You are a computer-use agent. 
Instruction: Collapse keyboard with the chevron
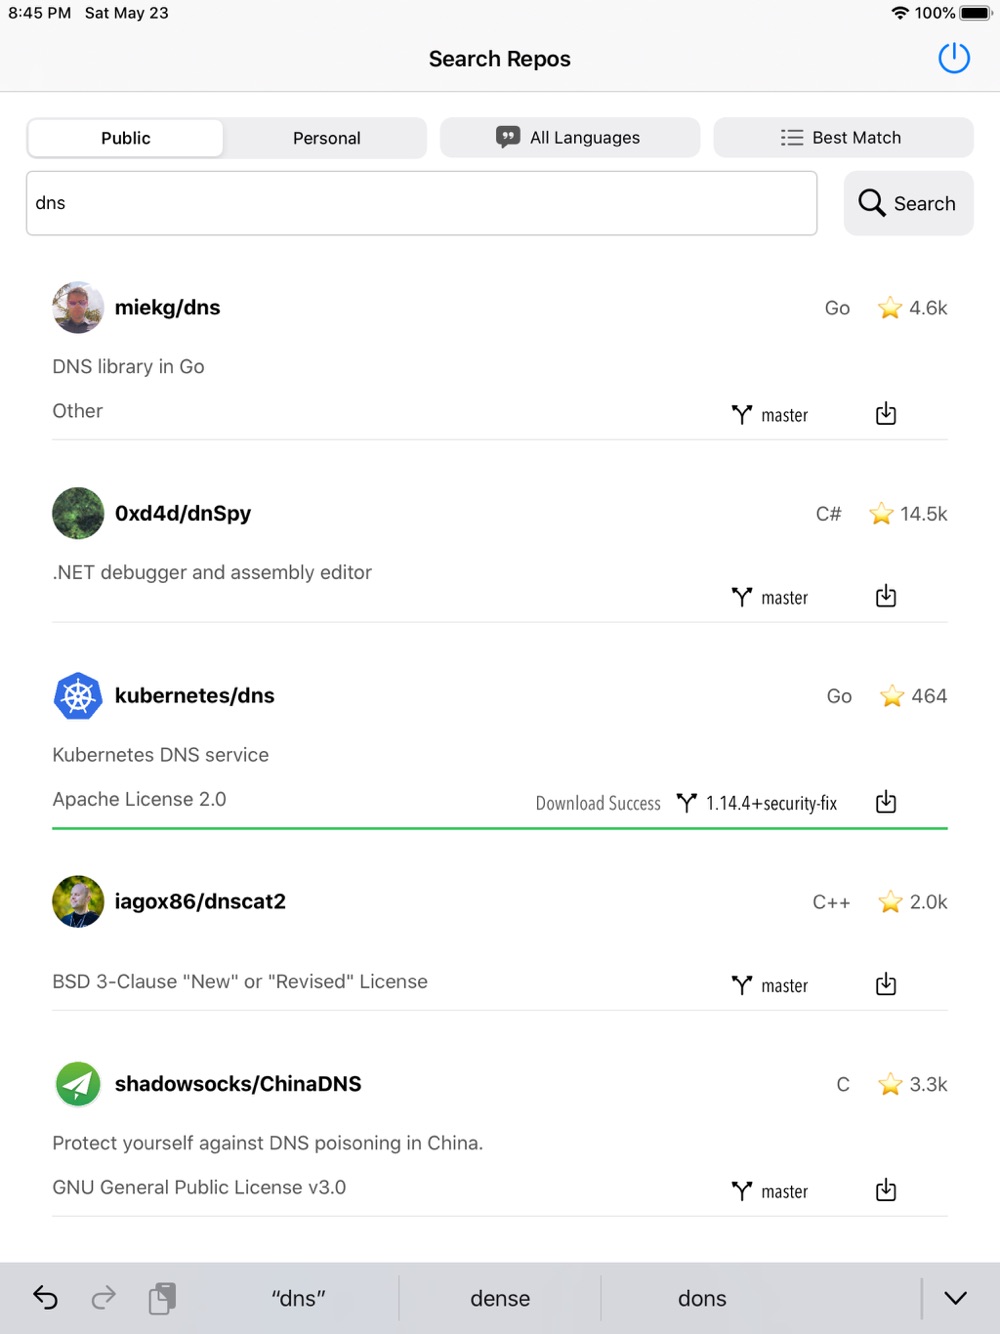[x=955, y=1298]
